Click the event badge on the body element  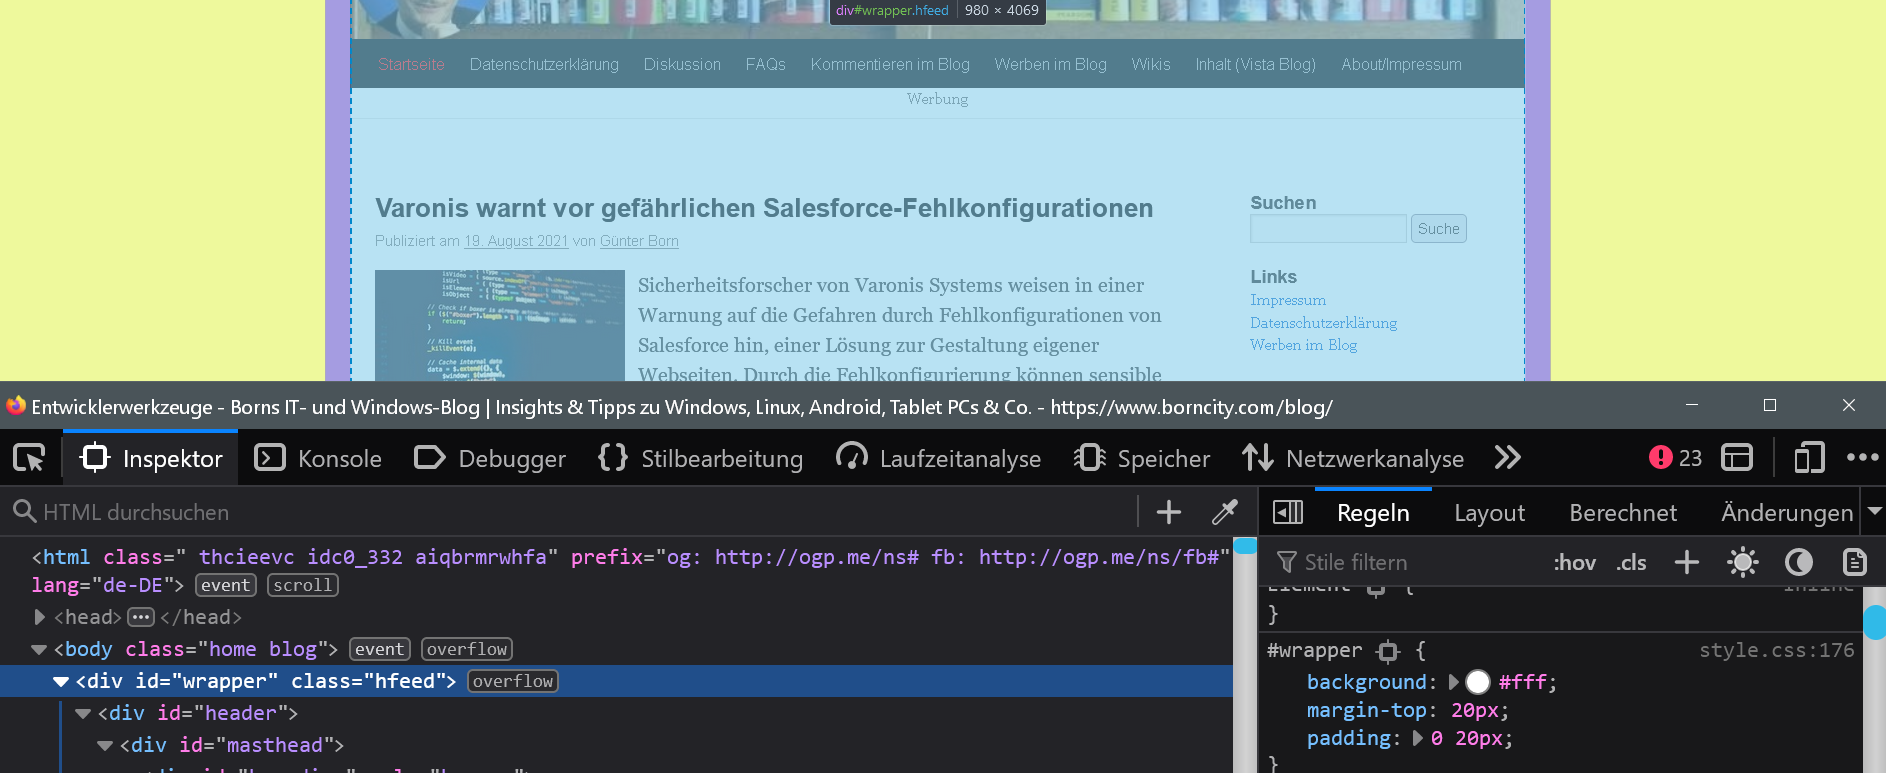click(380, 649)
